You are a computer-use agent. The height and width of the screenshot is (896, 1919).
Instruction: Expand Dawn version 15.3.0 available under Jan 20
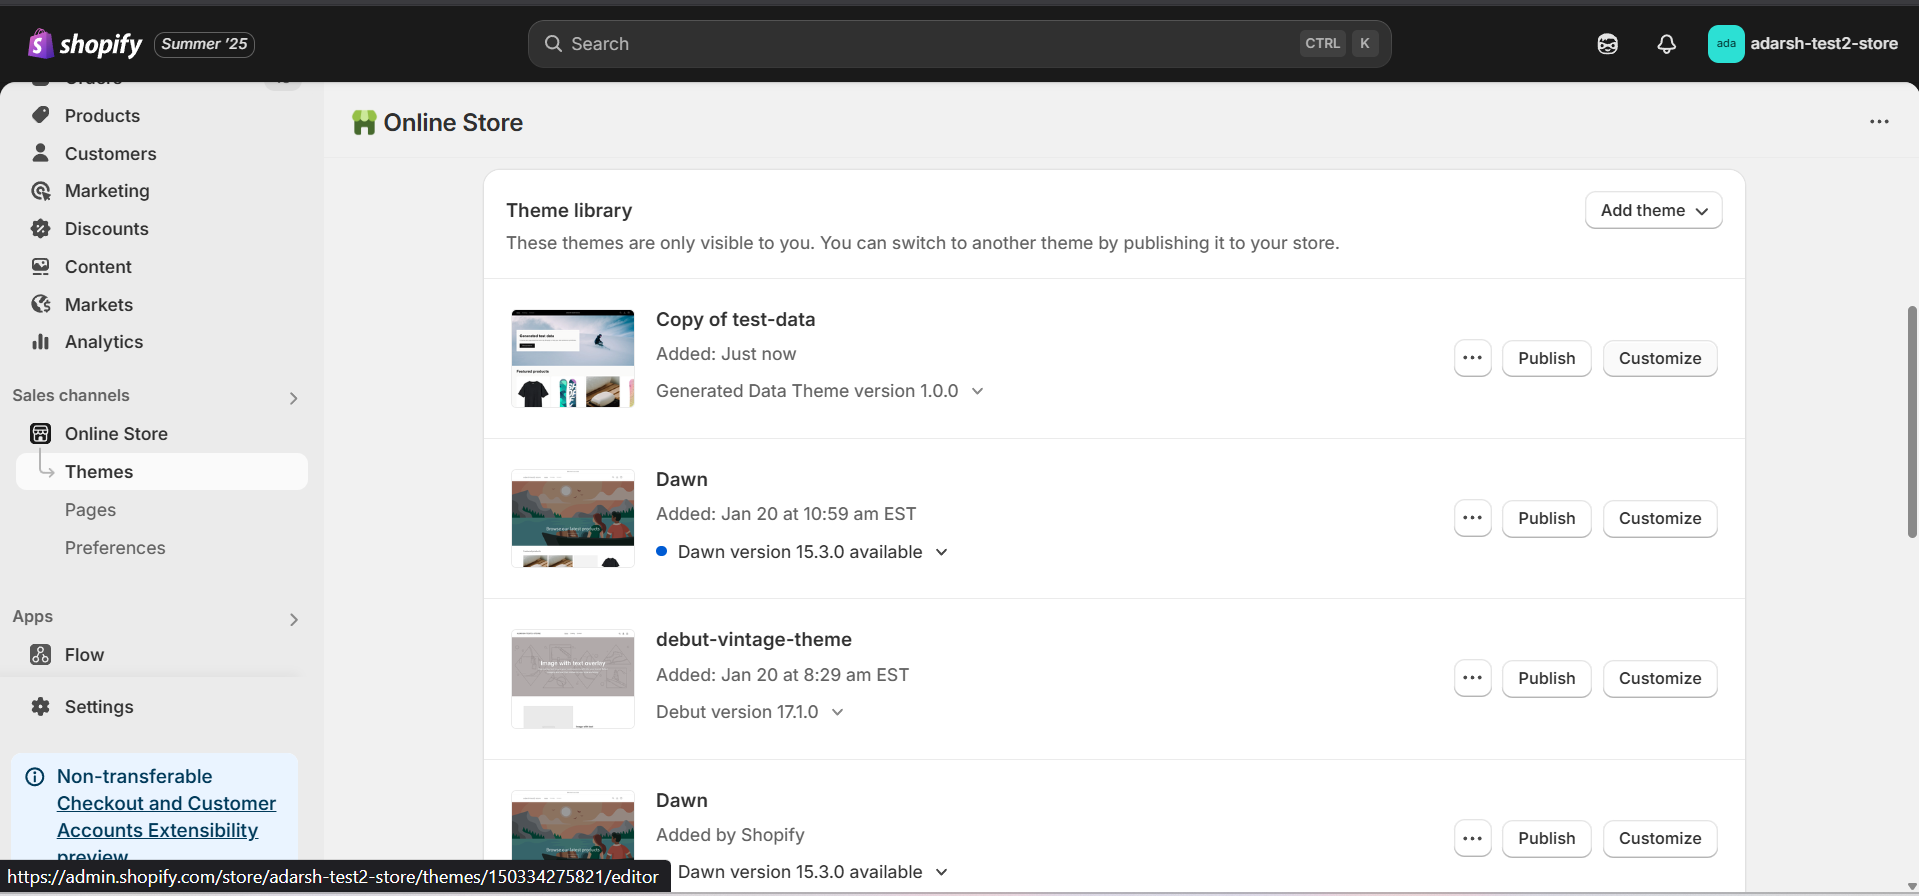pyautogui.click(x=941, y=552)
